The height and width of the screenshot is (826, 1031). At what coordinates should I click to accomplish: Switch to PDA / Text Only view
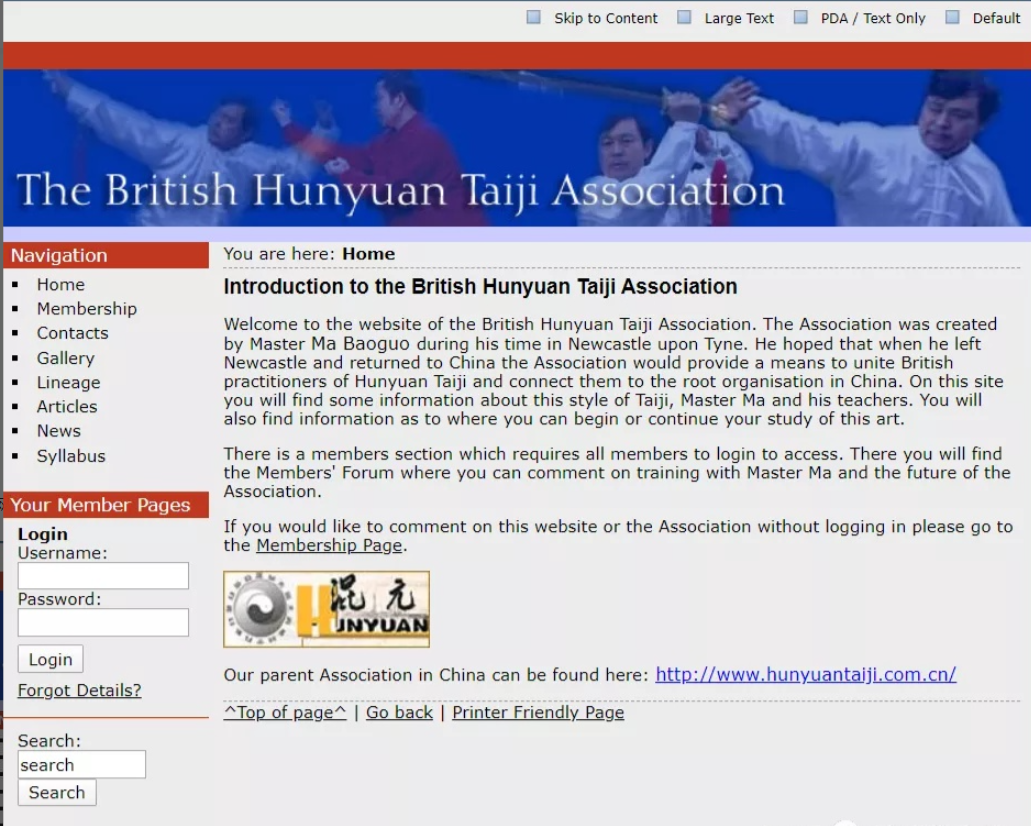(873, 18)
